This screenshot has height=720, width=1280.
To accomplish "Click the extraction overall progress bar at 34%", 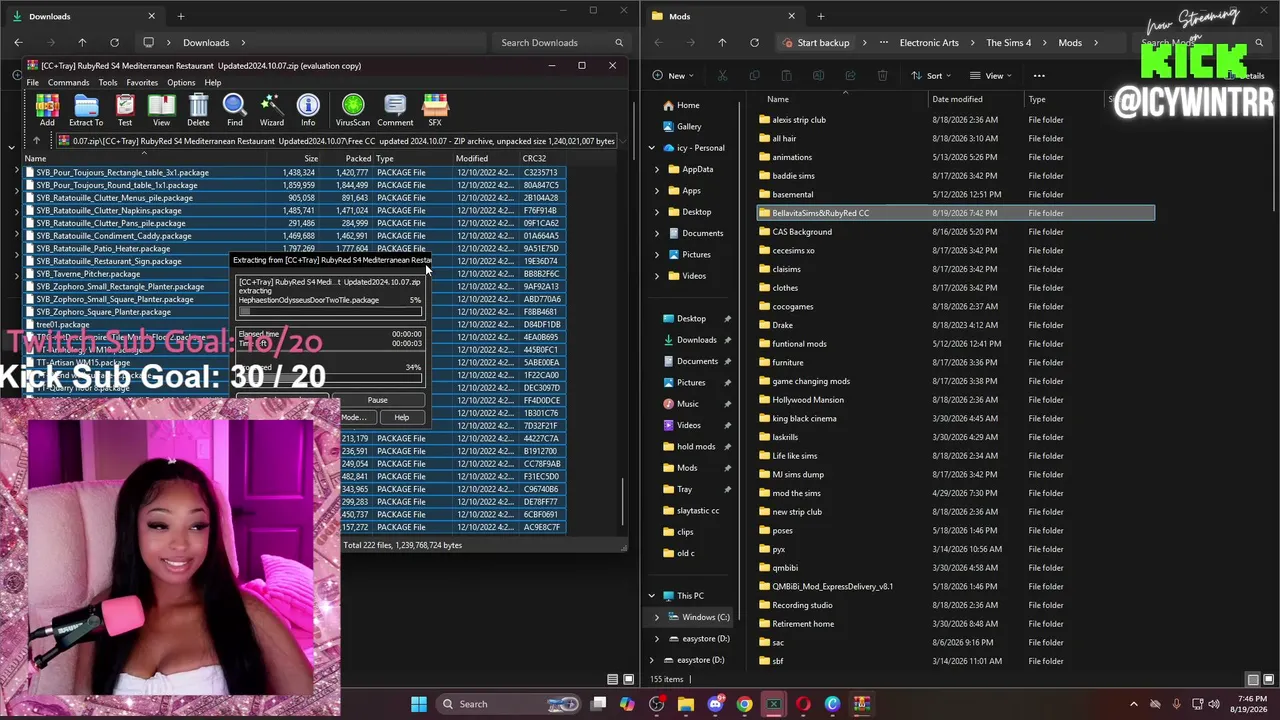I will 330,378.
